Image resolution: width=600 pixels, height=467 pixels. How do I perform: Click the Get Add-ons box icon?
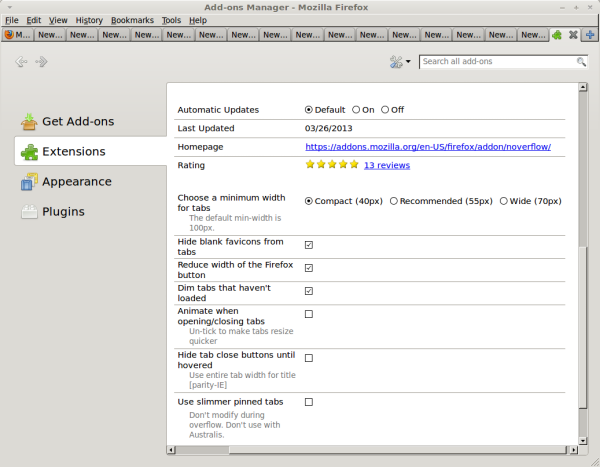(x=29, y=122)
